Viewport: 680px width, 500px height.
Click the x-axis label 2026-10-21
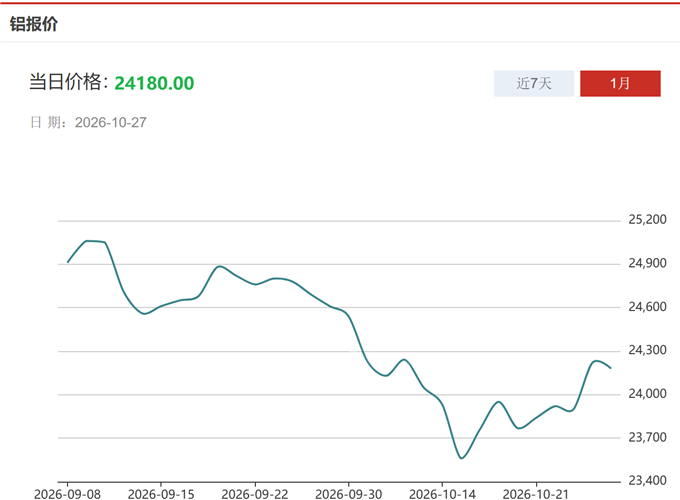coord(536,494)
